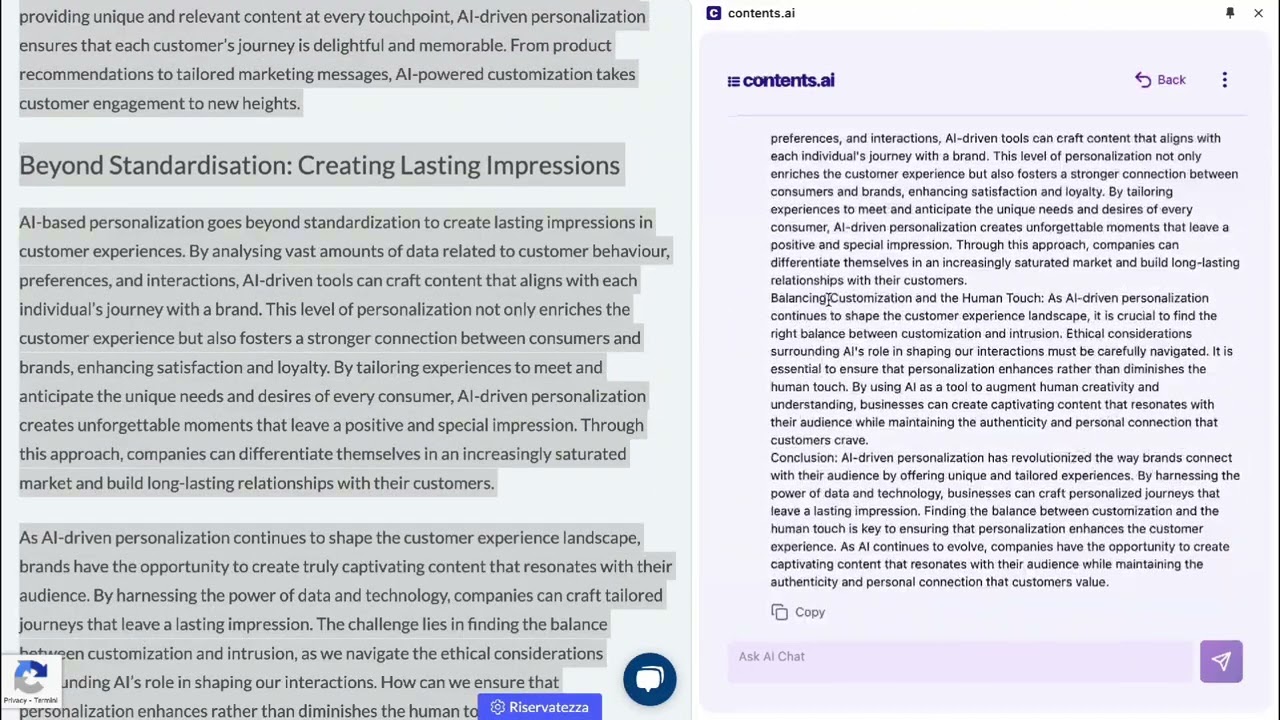Click the Back arrow button

coord(1160,80)
